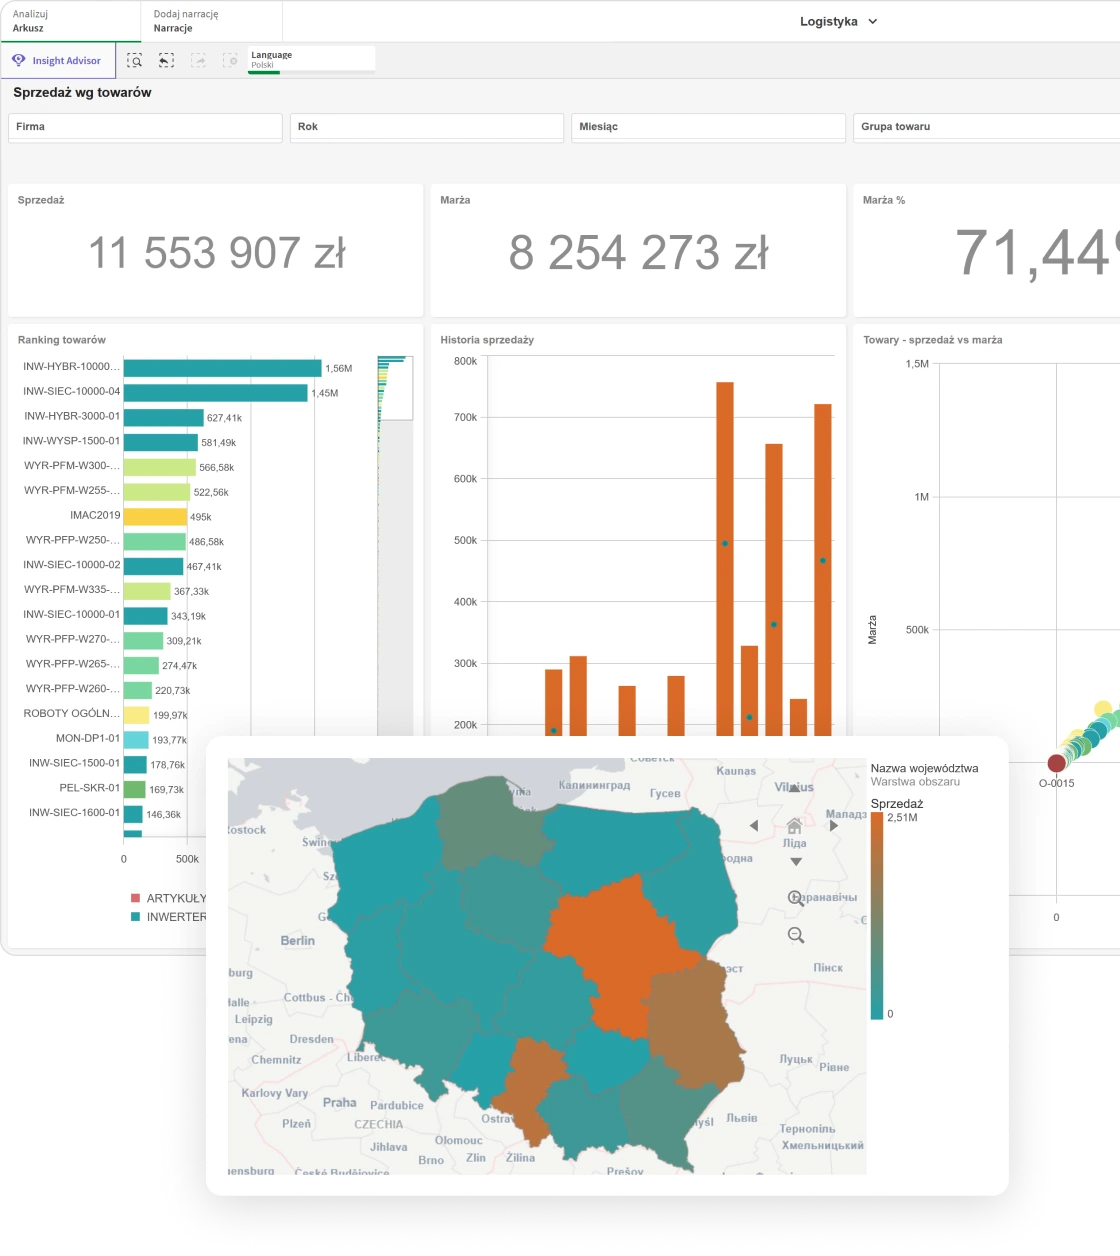Switch to the Analizuj Arkusz tab
The height and width of the screenshot is (1256, 1120).
(70, 21)
